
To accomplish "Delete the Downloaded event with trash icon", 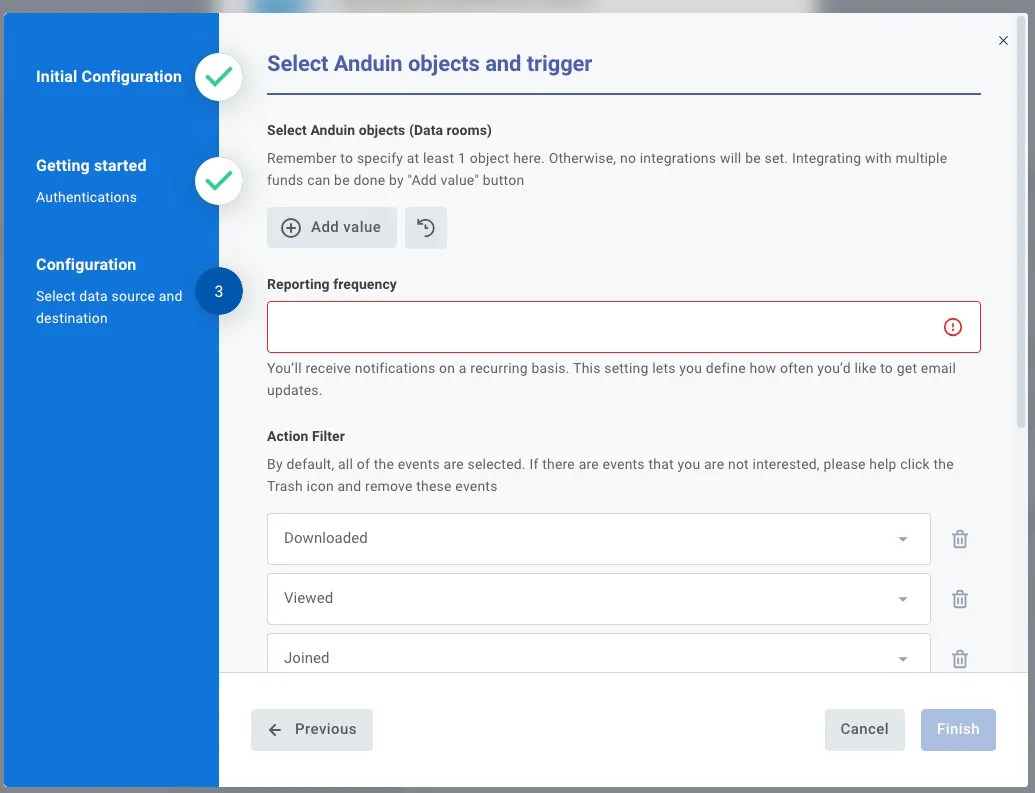I will click(x=960, y=539).
